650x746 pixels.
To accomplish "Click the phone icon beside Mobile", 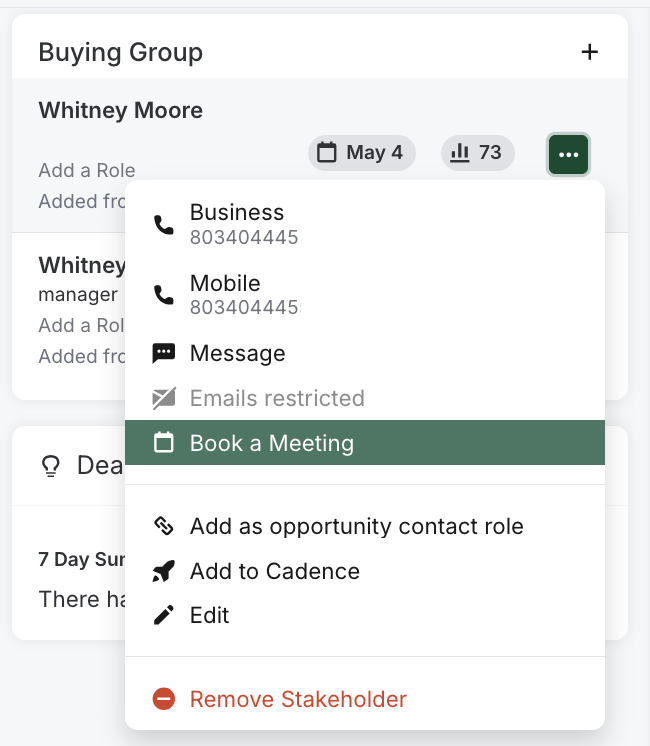I will pos(164,295).
